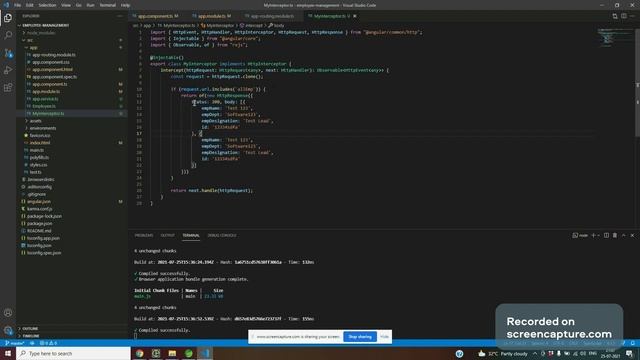Open the Extensions view icon
The image size is (640, 360).
pyautogui.click(x=8, y=88)
